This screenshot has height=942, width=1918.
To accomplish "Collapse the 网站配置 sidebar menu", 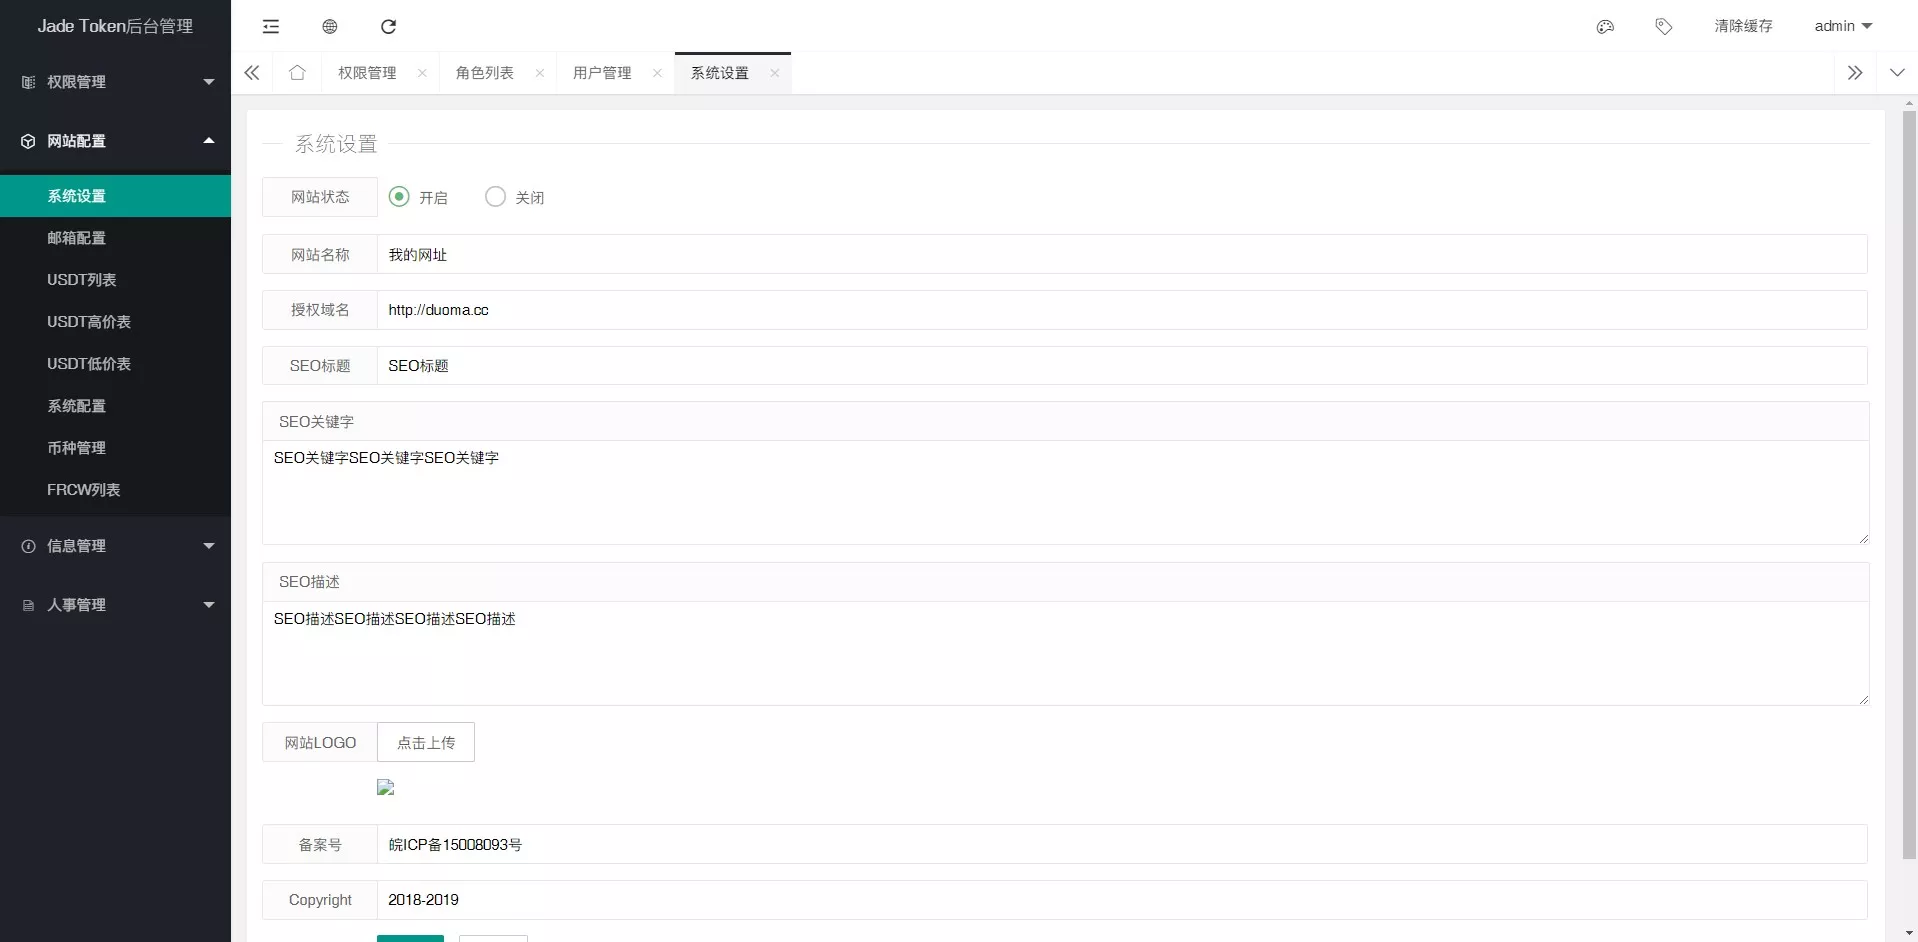I will 115,141.
